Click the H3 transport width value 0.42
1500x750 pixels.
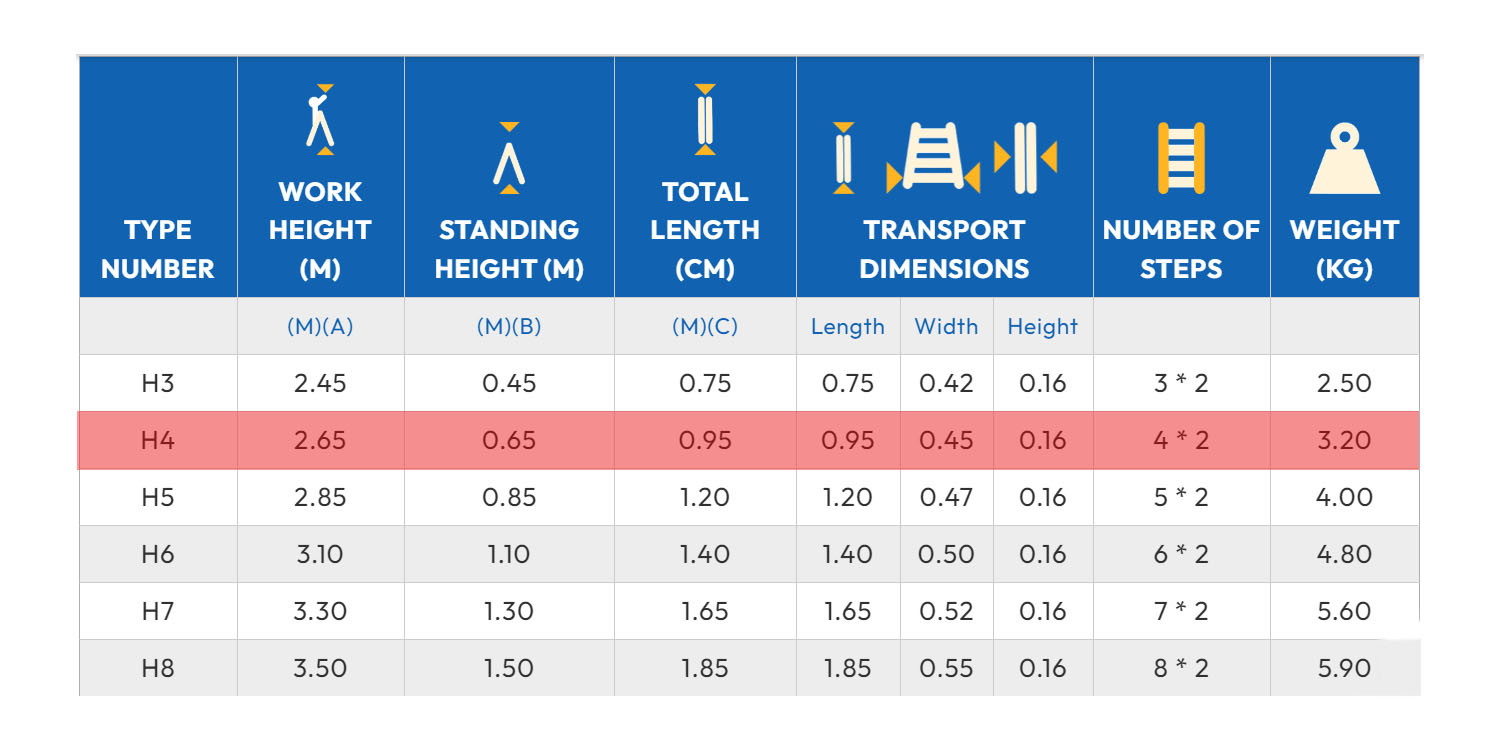pos(946,384)
